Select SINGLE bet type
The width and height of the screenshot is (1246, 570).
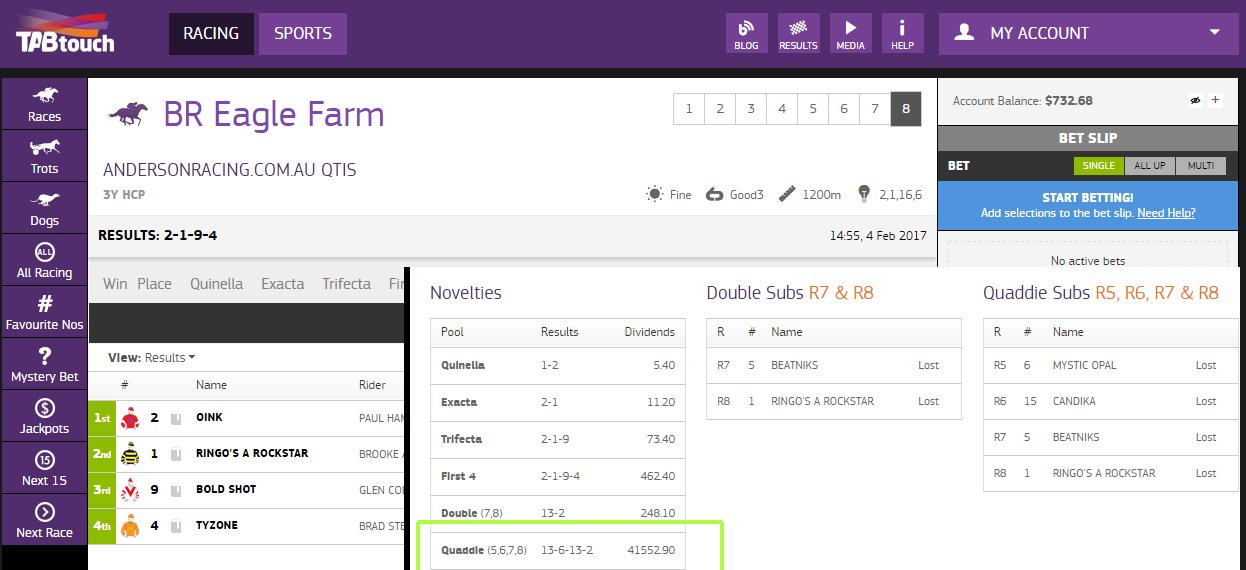pyautogui.click(x=1099, y=166)
